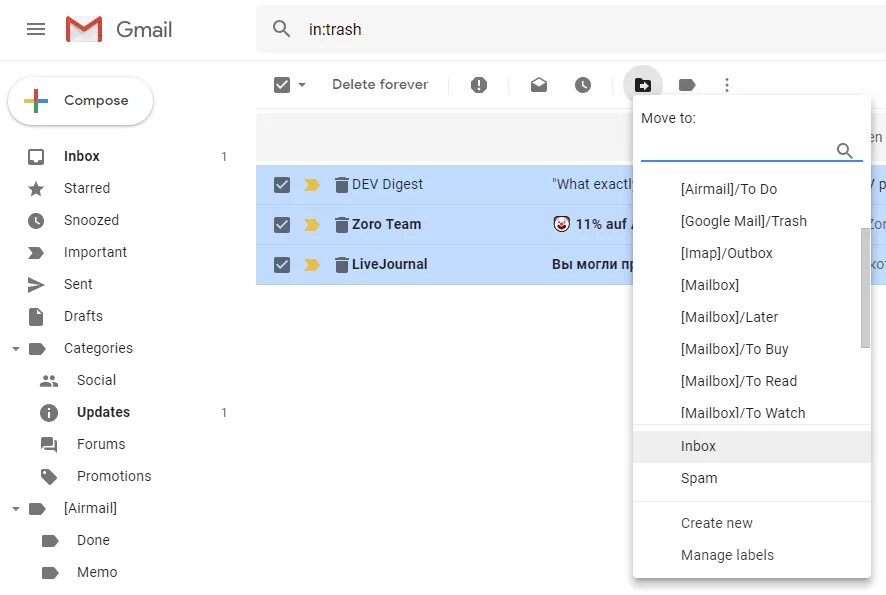The height and width of the screenshot is (595, 886).
Task: Open Manage labels
Action: click(752, 555)
